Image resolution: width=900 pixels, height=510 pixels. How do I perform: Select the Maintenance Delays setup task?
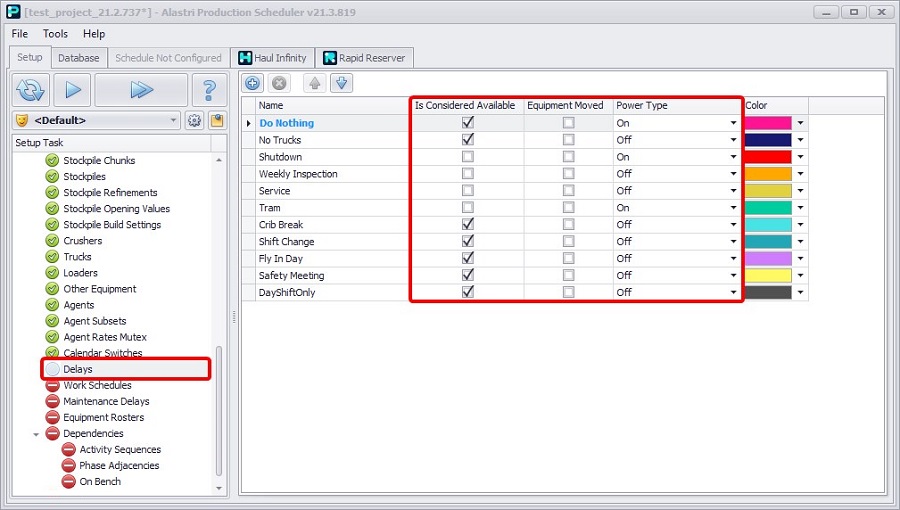(106, 401)
